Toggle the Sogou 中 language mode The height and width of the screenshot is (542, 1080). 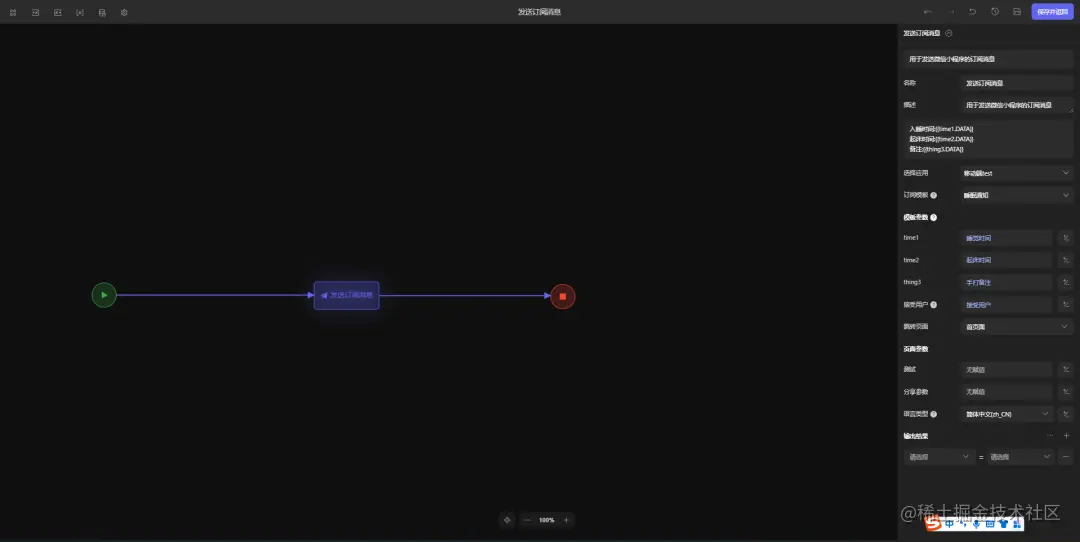coord(949,524)
